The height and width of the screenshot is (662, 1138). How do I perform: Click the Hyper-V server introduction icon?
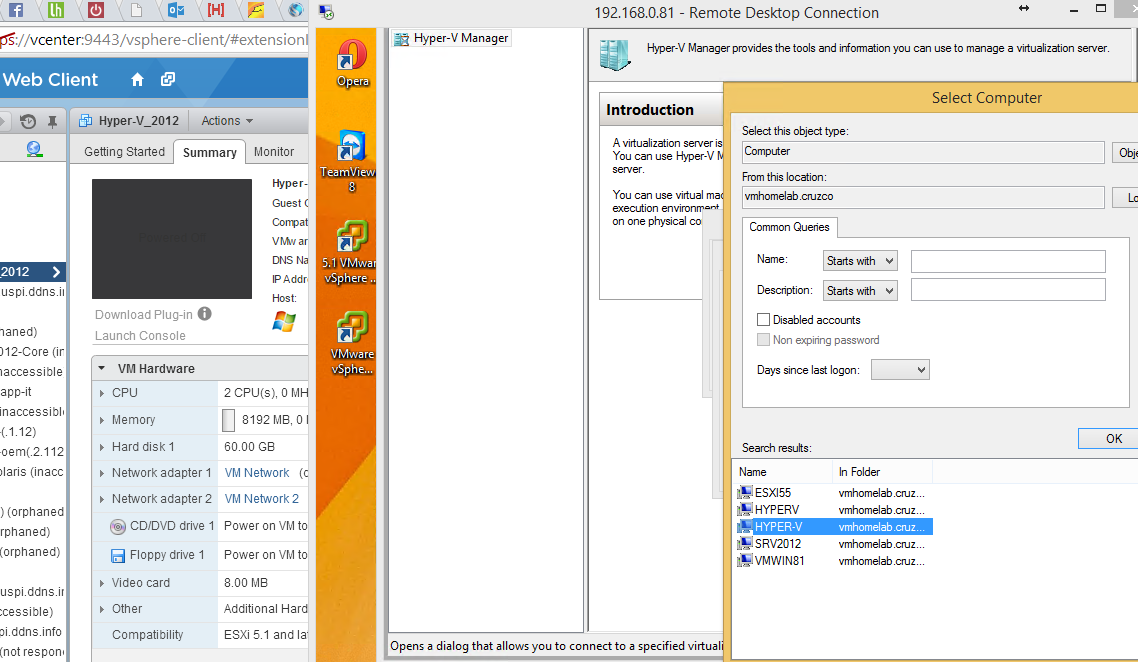click(614, 54)
